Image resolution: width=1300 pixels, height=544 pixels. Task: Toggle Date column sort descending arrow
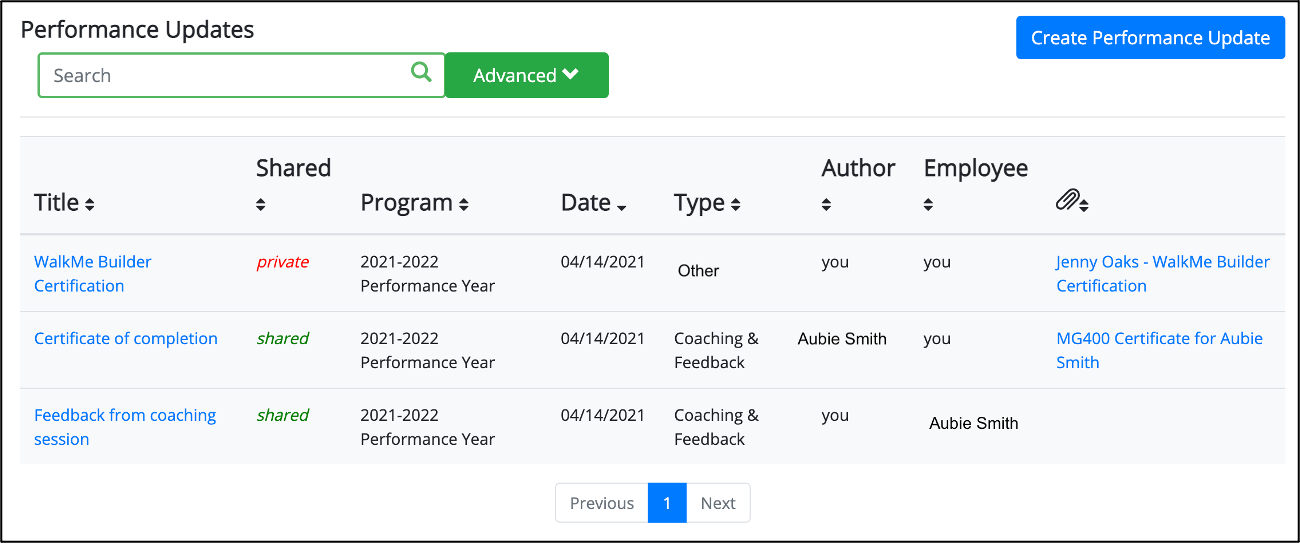click(622, 207)
